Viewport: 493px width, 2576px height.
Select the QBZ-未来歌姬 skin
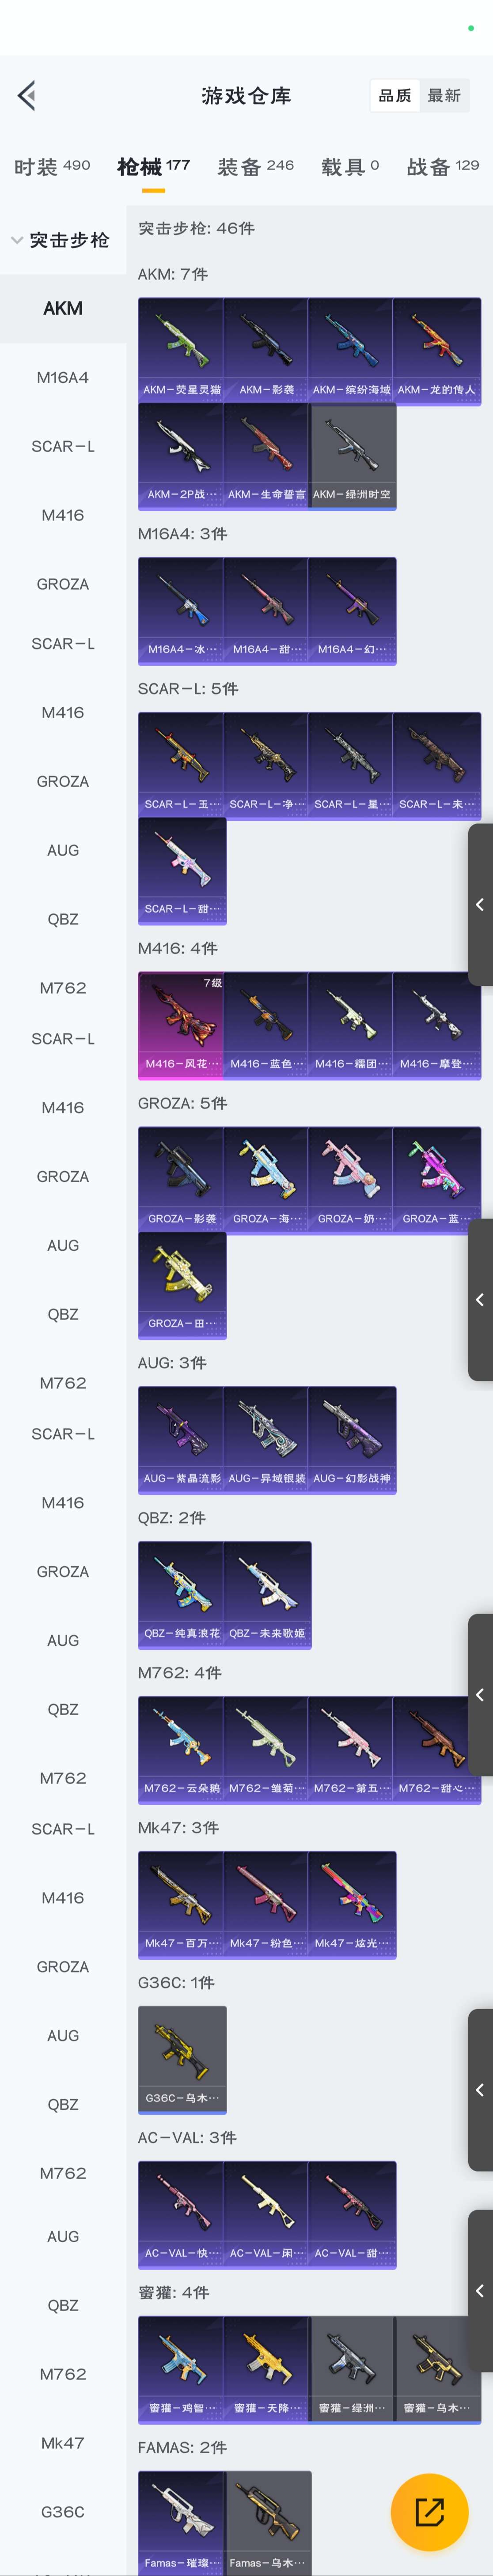(267, 1595)
